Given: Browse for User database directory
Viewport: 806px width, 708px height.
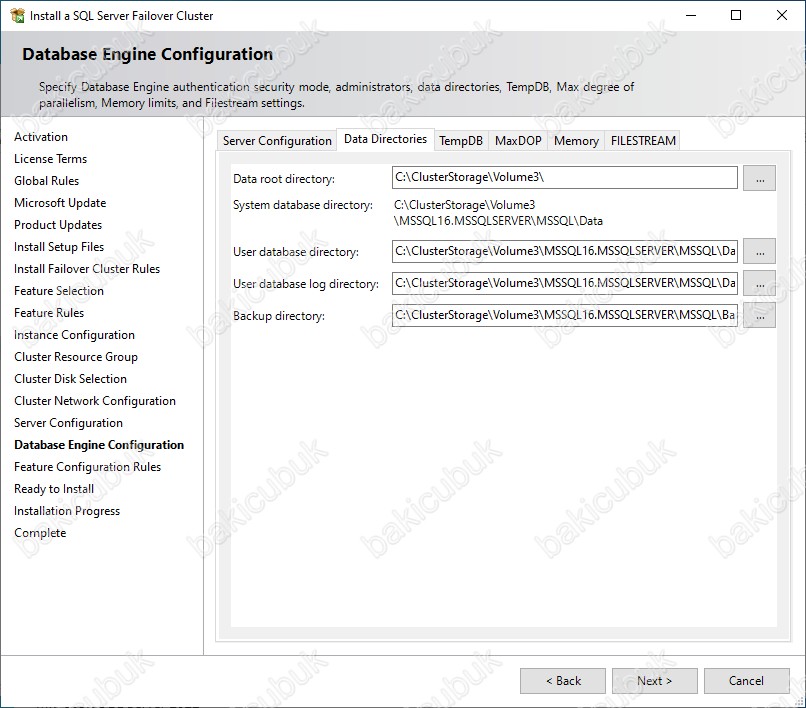Looking at the screenshot, I should coord(760,251).
